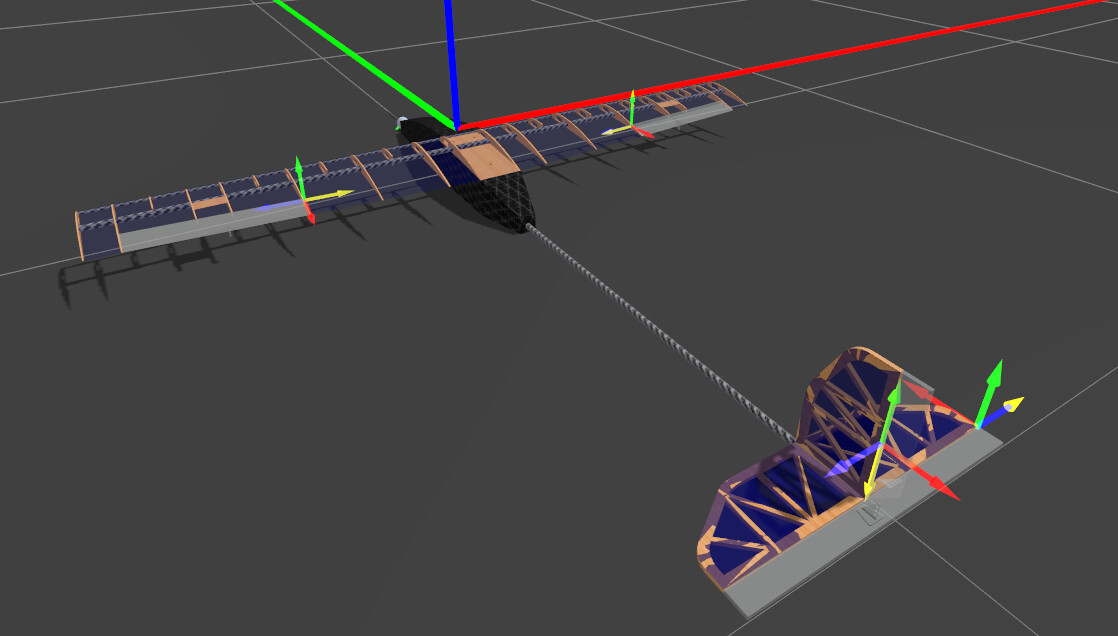
Task: Select the small joint axes on right wing
Action: point(632,121)
